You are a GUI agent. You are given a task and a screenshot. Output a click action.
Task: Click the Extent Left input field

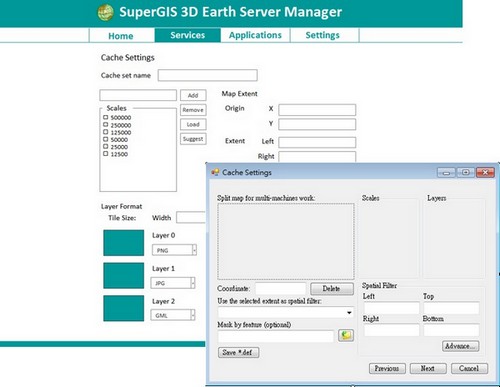317,142
